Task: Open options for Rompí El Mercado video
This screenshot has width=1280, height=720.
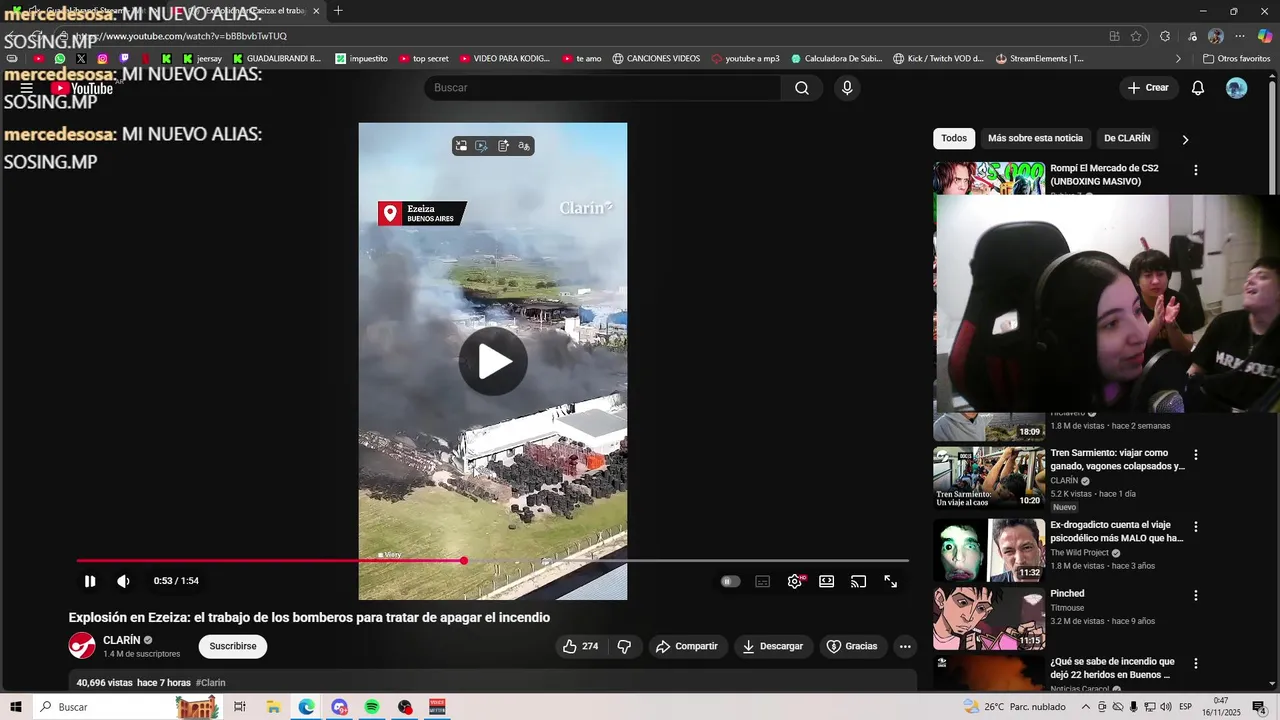Action: 1195,171
